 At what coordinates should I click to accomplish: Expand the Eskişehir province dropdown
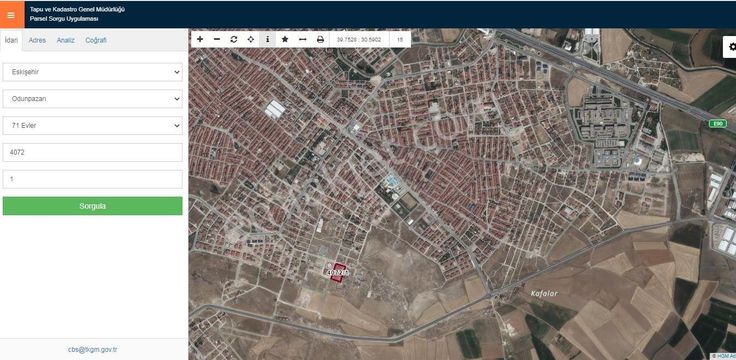(92, 72)
